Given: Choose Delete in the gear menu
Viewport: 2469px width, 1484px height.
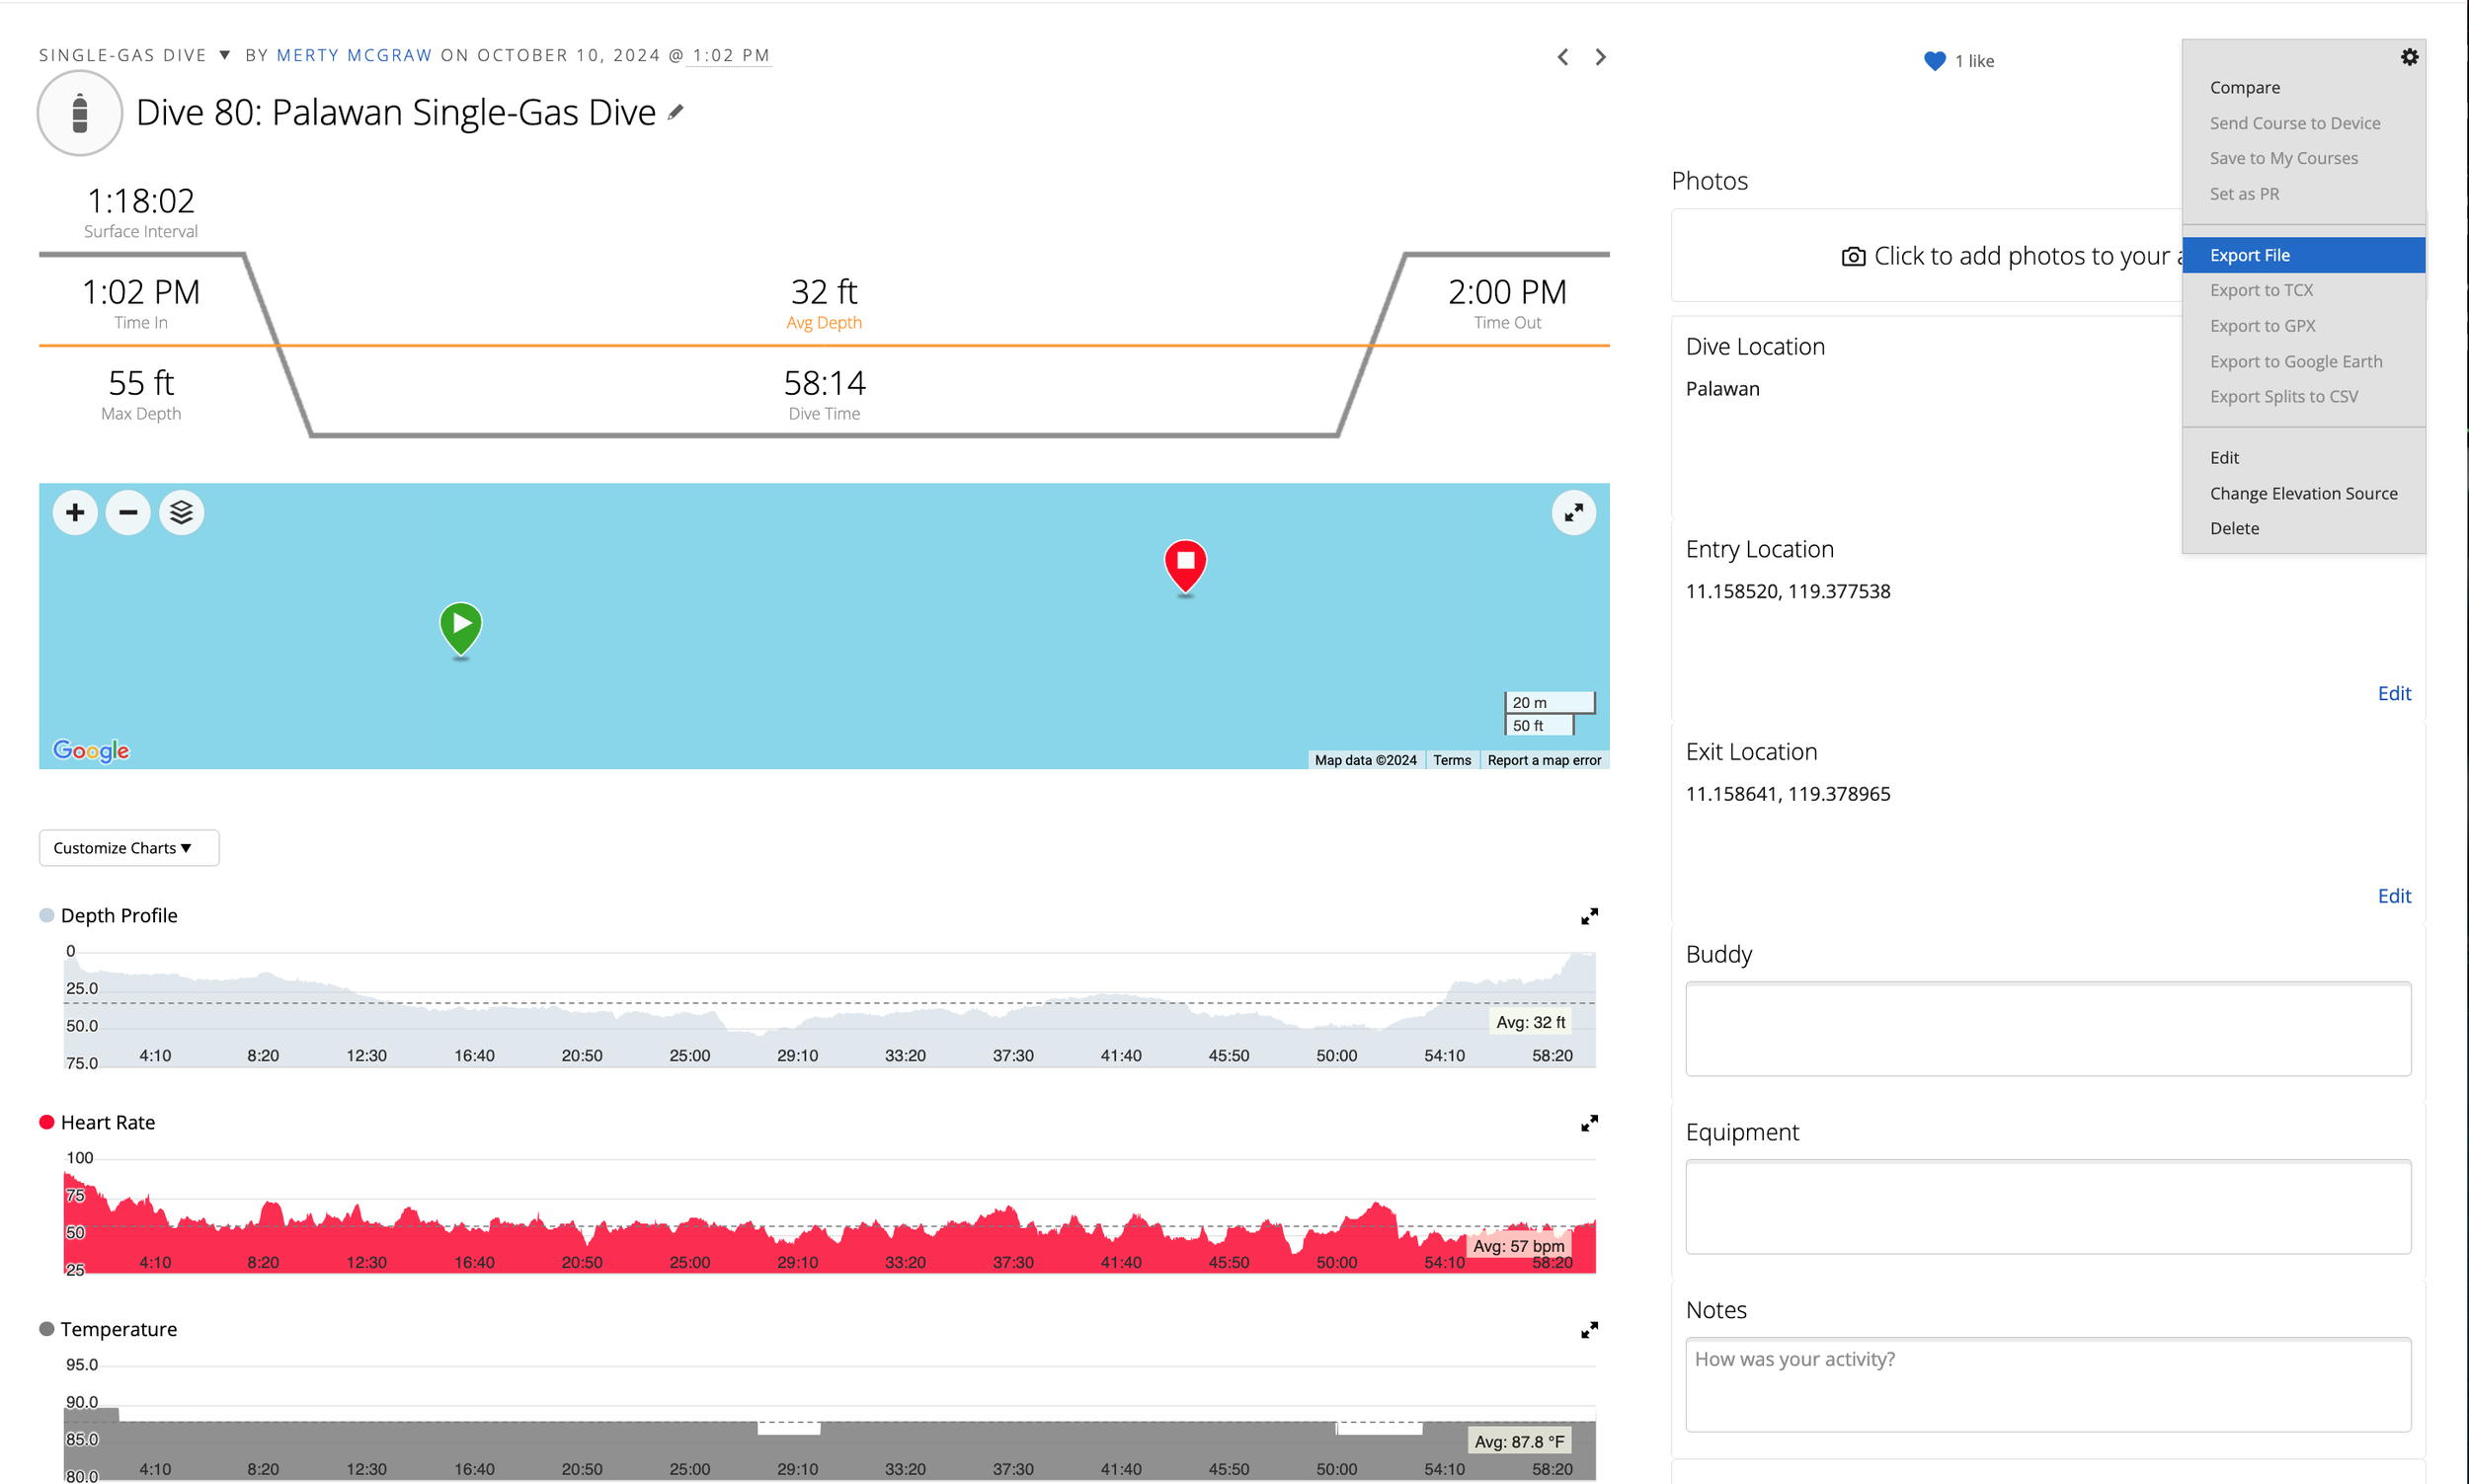Looking at the screenshot, I should click(2233, 528).
